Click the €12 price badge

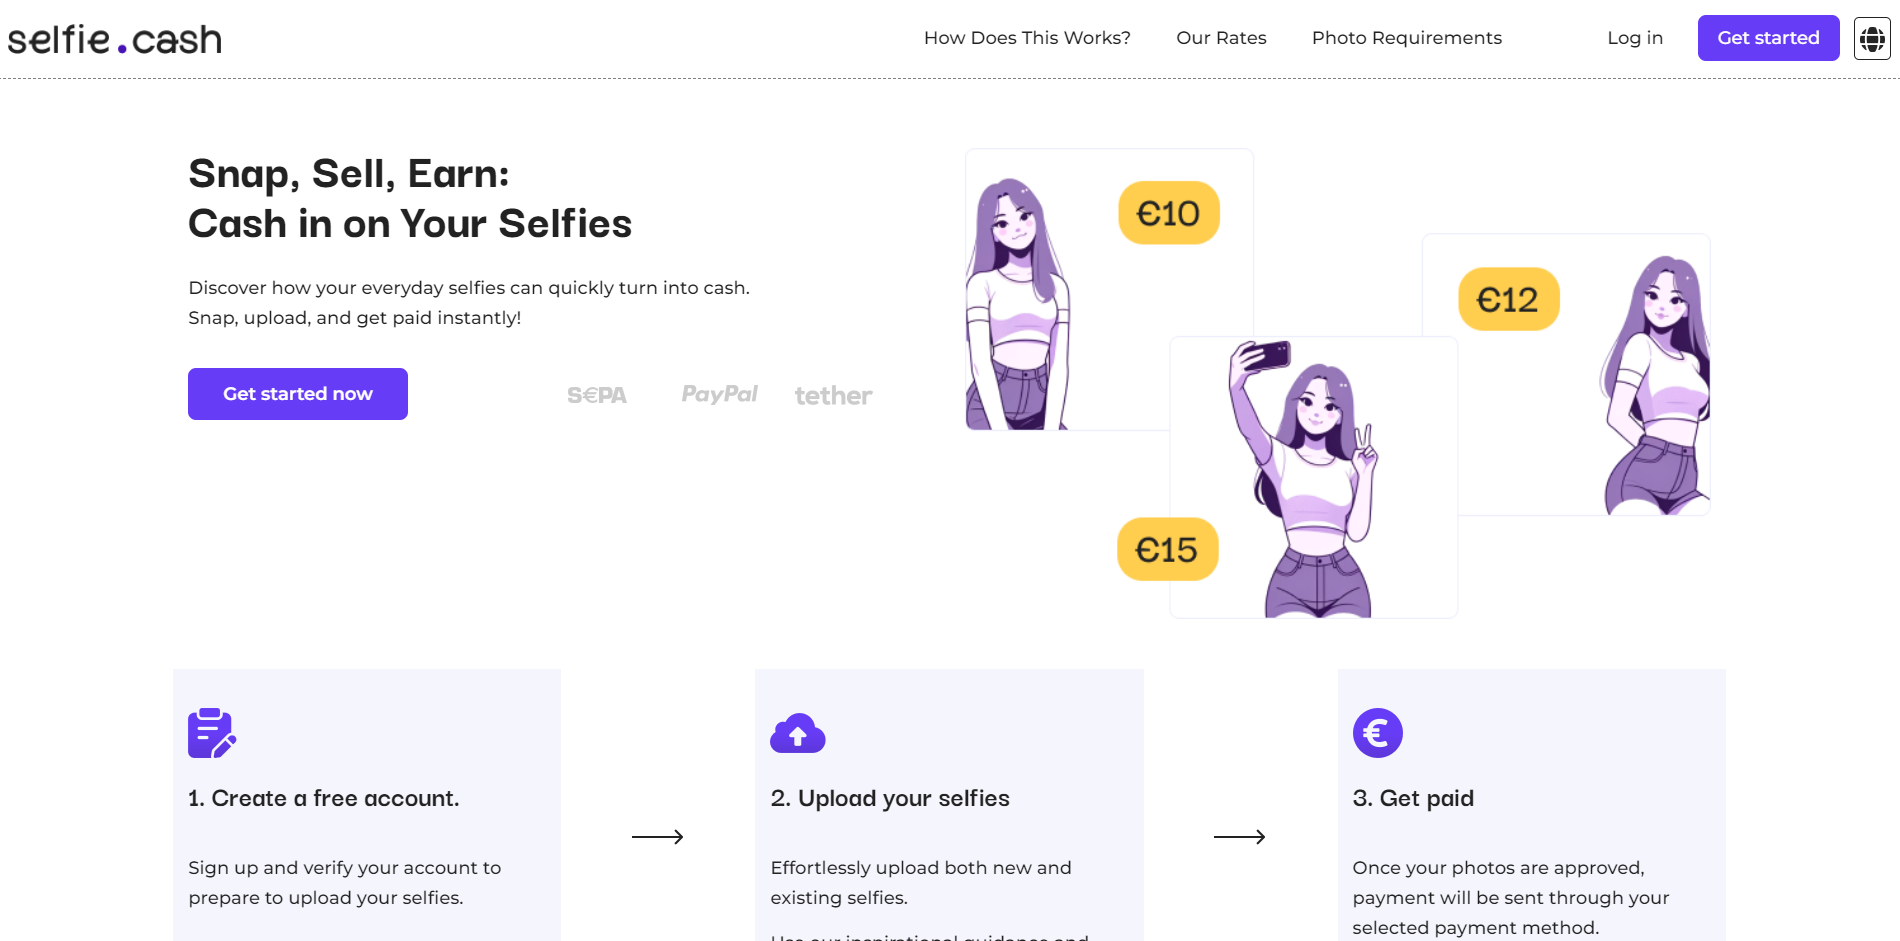[1508, 299]
